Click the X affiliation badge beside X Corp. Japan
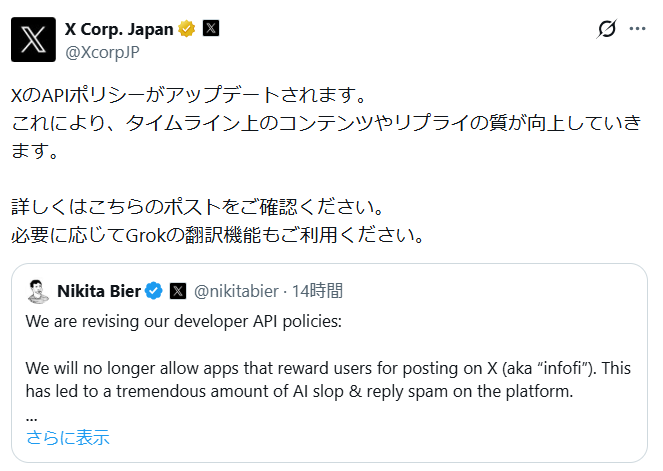 pos(211,29)
